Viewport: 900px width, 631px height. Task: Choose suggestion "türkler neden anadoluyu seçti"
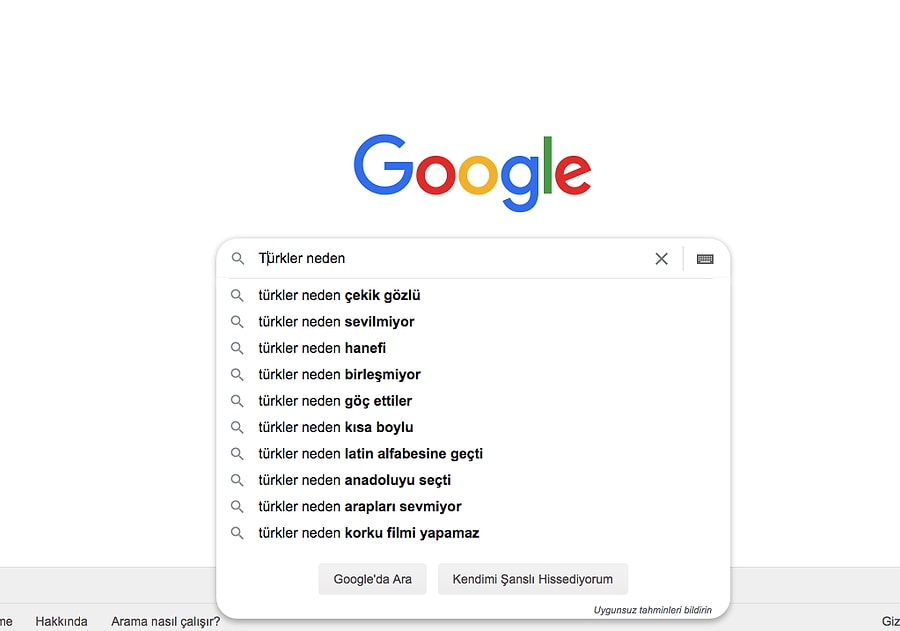354,480
